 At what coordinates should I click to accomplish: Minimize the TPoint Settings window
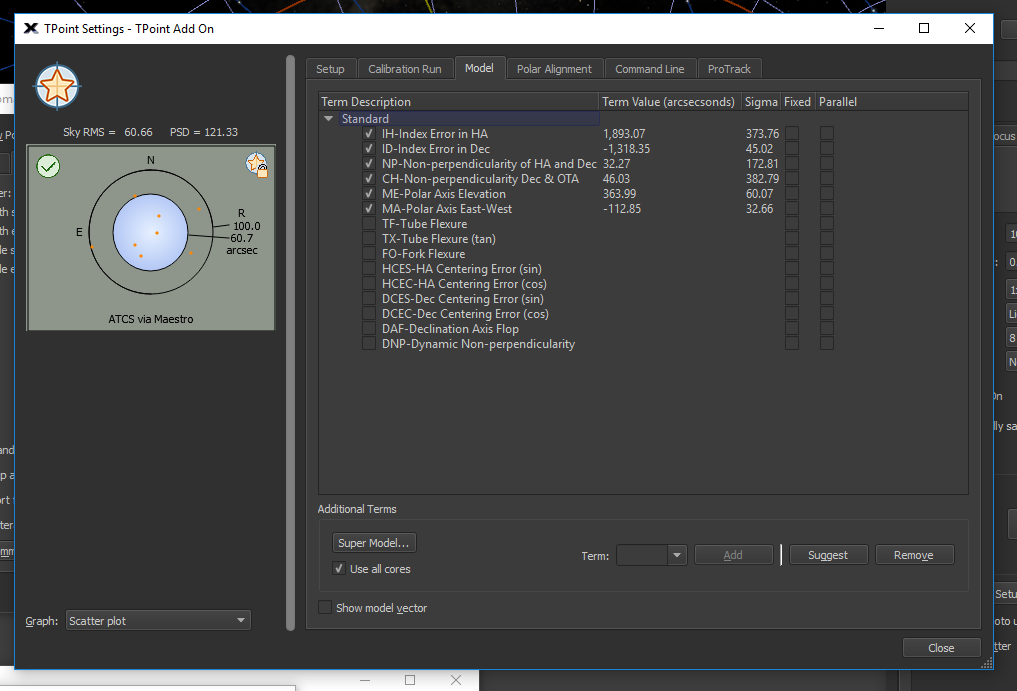click(x=879, y=28)
